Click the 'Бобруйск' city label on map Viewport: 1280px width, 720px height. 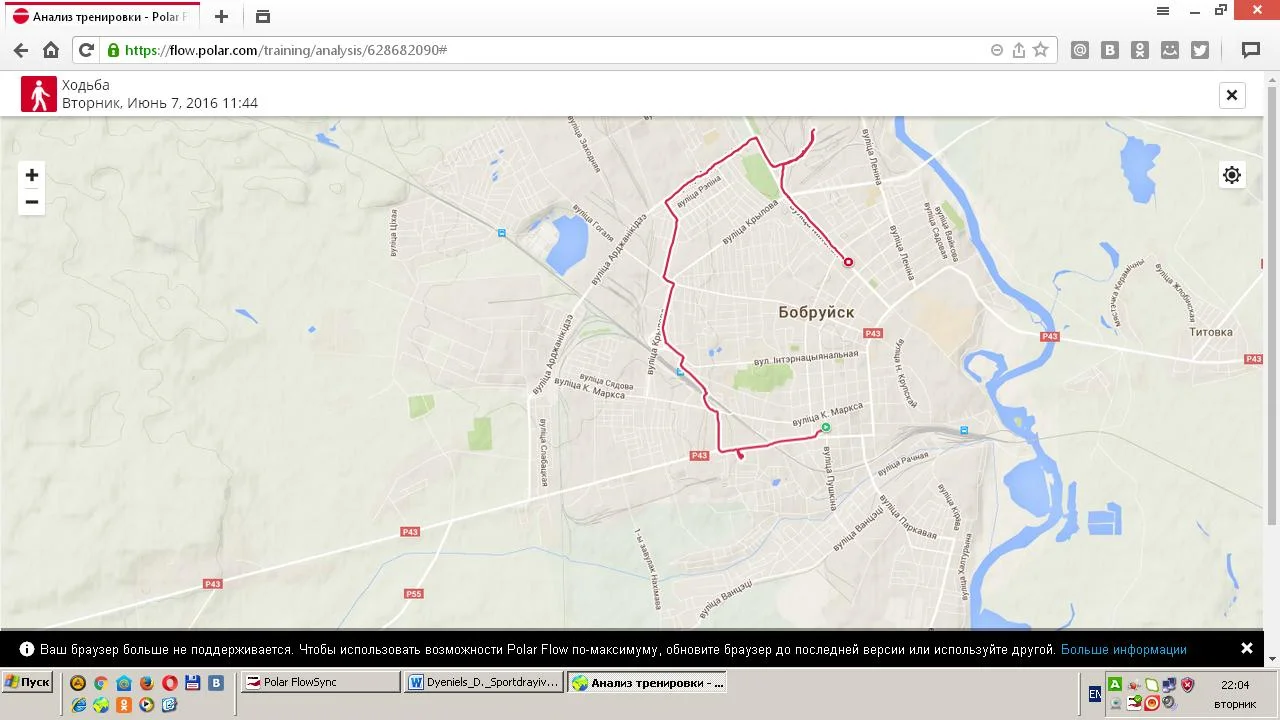[x=816, y=313]
